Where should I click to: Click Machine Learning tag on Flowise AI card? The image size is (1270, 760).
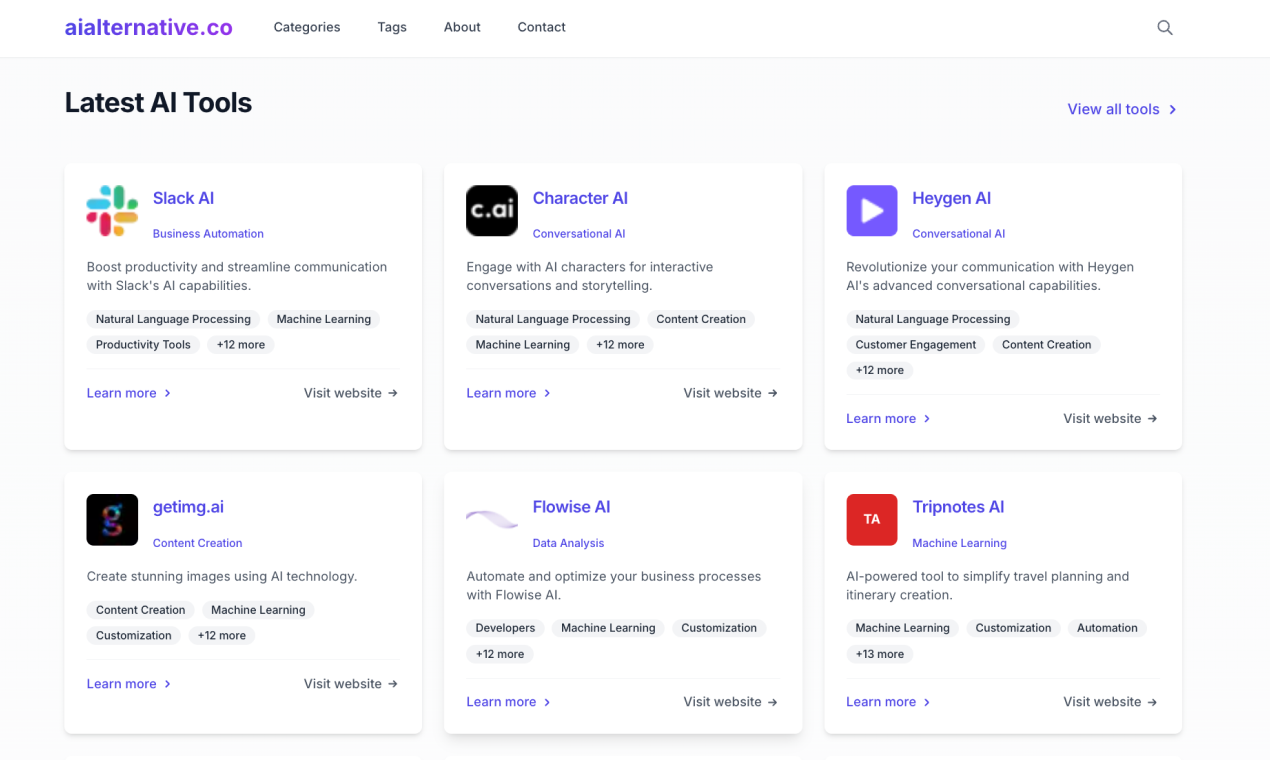click(608, 628)
